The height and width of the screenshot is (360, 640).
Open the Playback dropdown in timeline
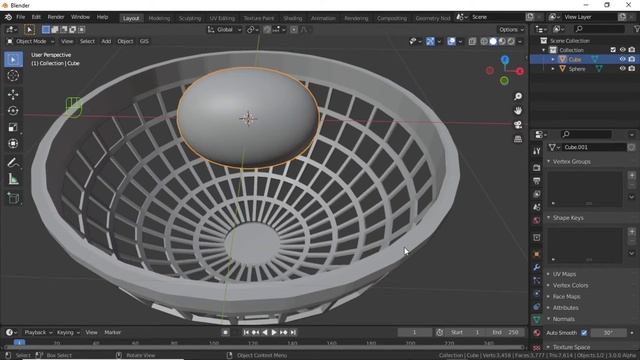pyautogui.click(x=38, y=332)
